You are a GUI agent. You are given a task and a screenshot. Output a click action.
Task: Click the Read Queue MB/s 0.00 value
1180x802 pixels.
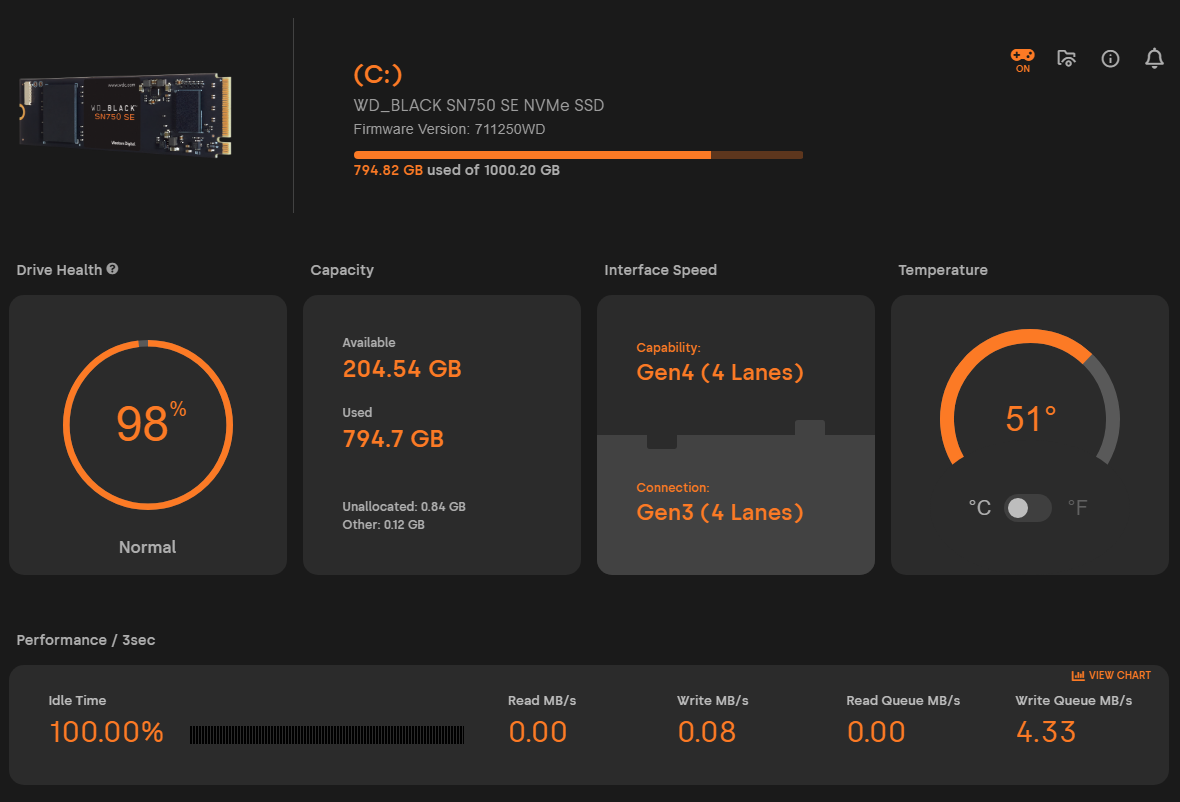point(876,732)
